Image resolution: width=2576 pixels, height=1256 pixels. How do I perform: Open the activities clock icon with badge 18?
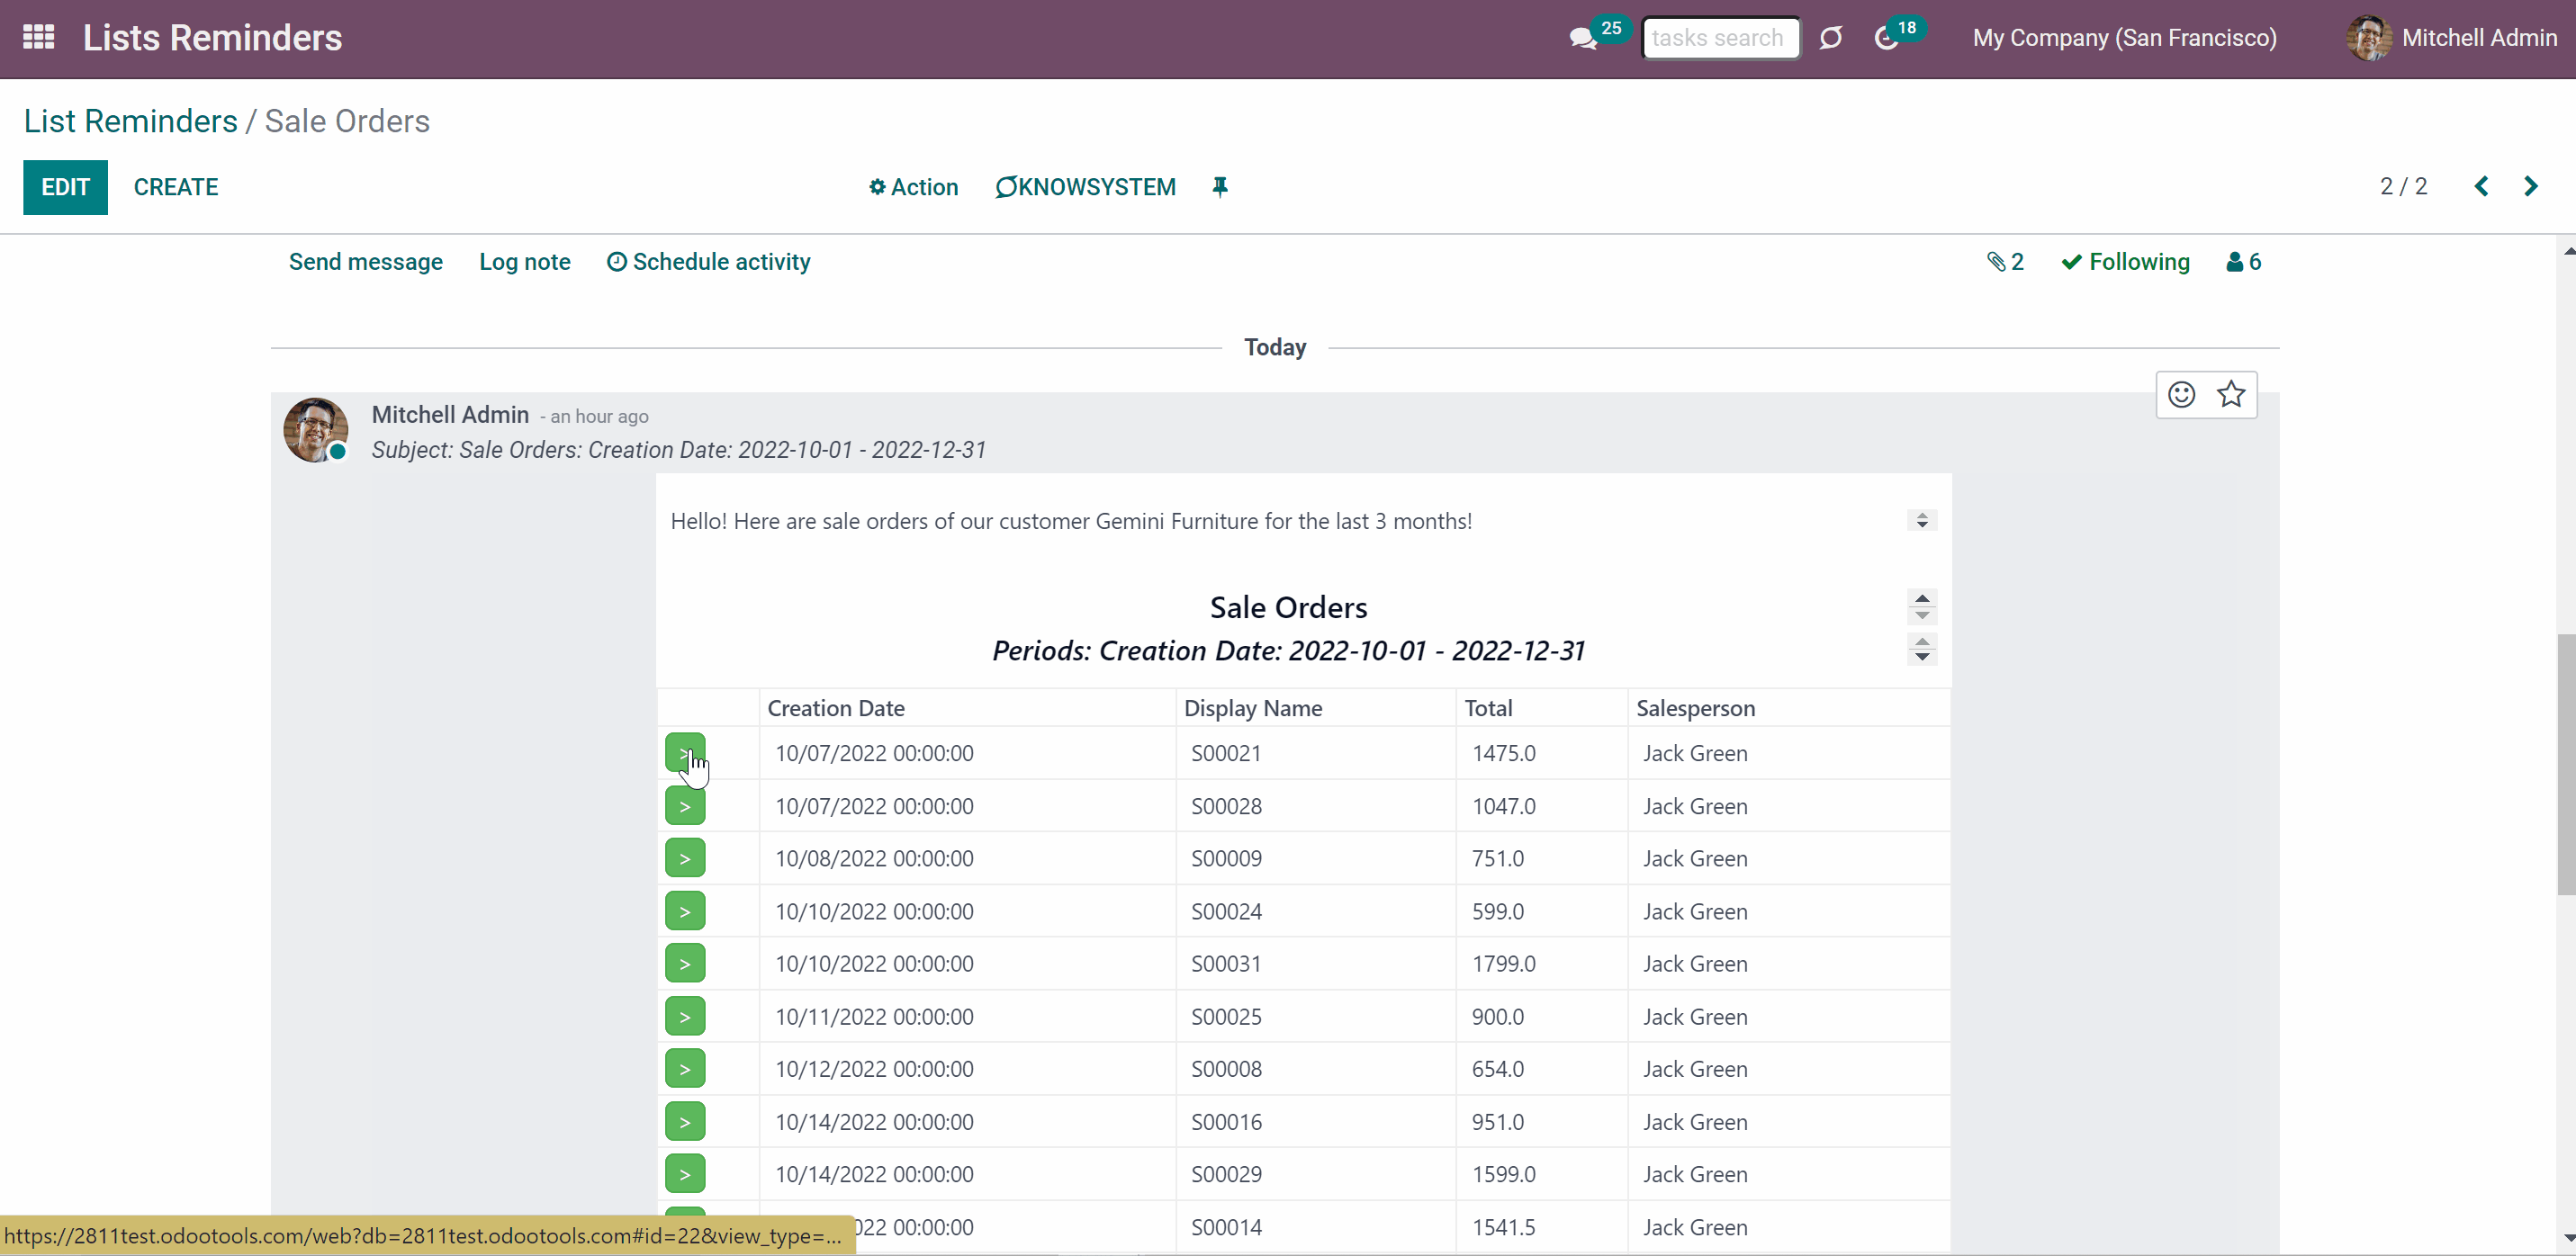pyautogui.click(x=1886, y=39)
